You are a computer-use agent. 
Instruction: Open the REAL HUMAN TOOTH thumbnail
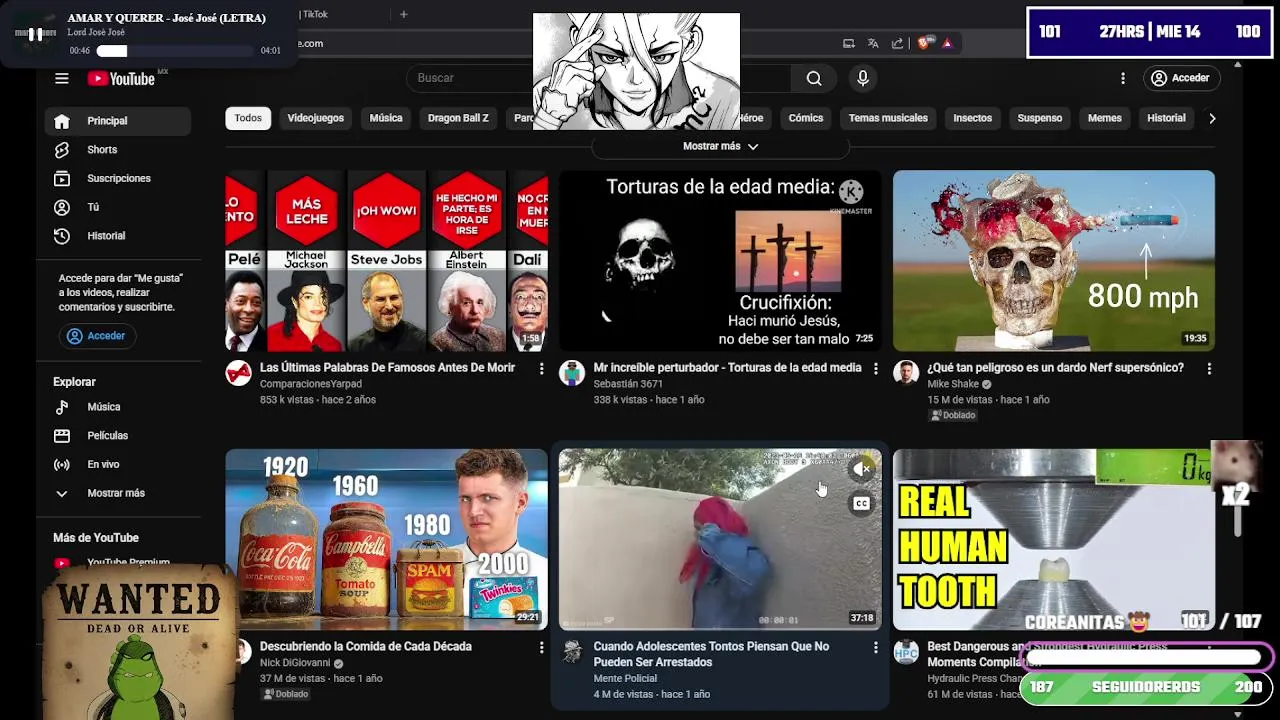(x=1054, y=539)
